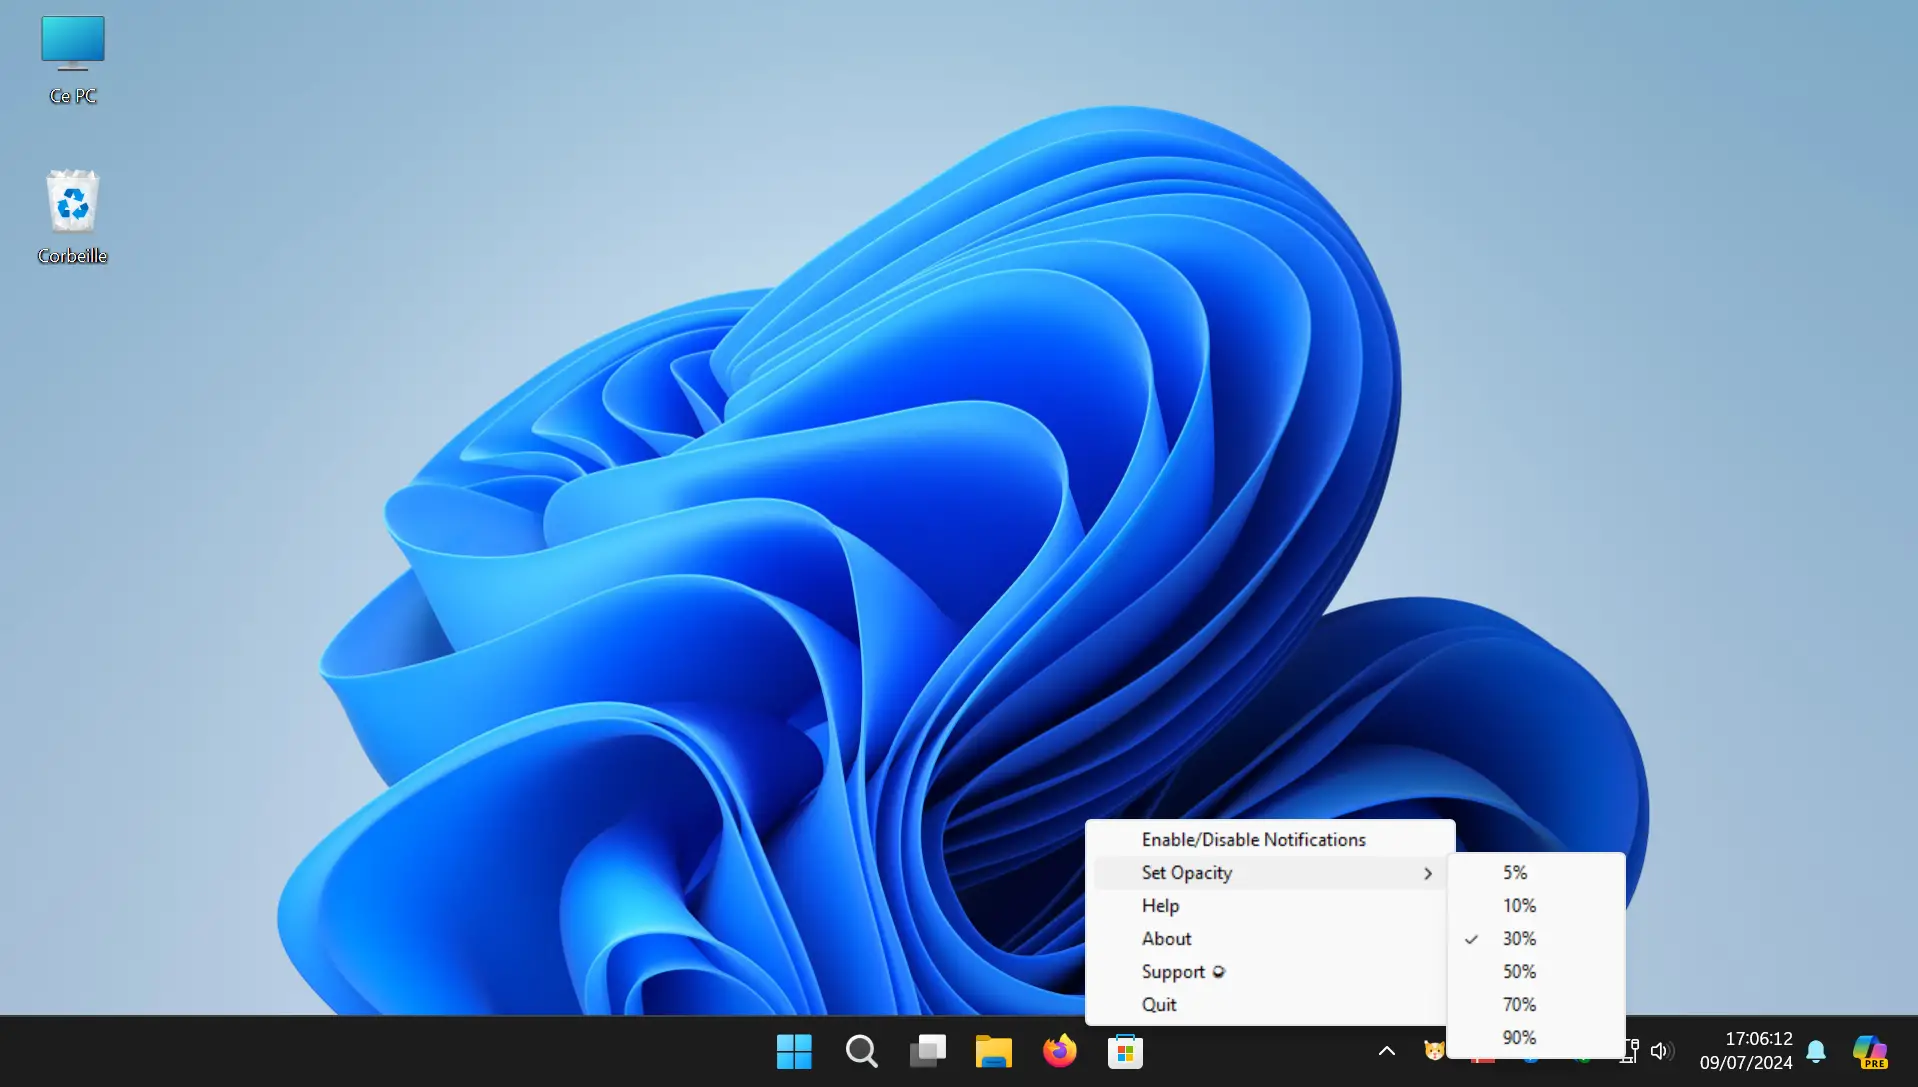
Task: Select Support in the context menu
Action: (x=1269, y=972)
